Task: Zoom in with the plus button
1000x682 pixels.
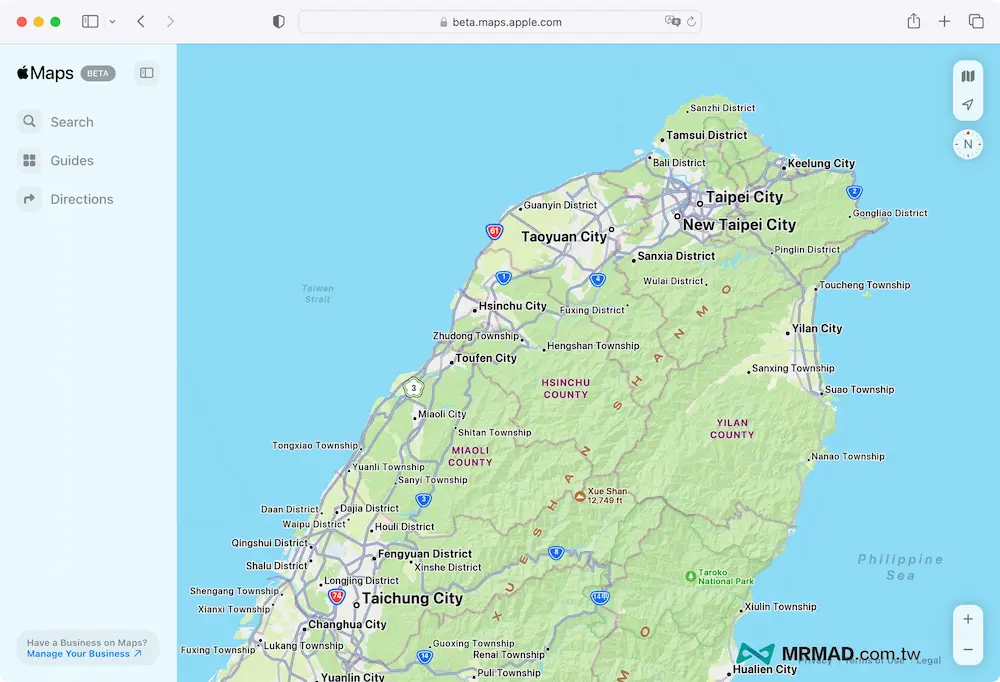Action: (x=967, y=619)
